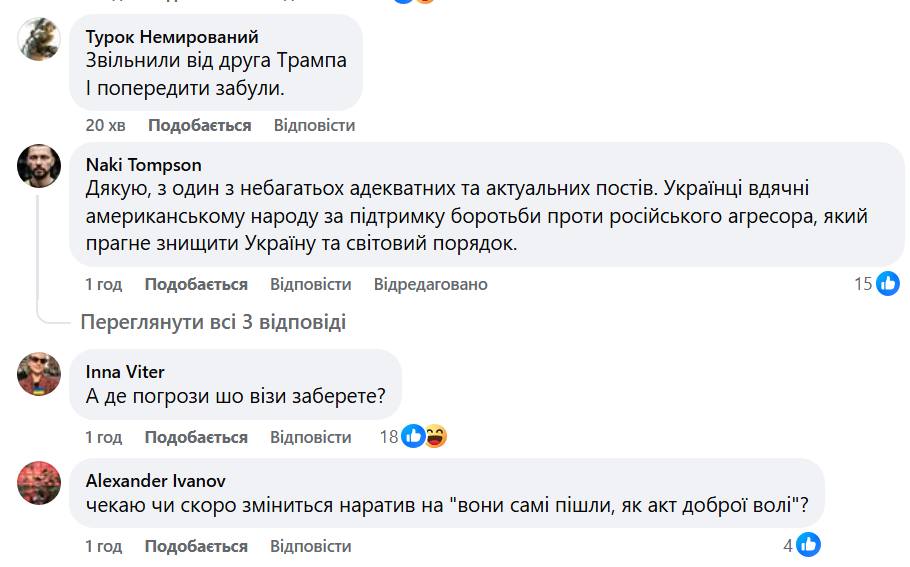Reply to Inna Viter's comment
Viewport: 910px width, 567px height.
tap(310, 437)
